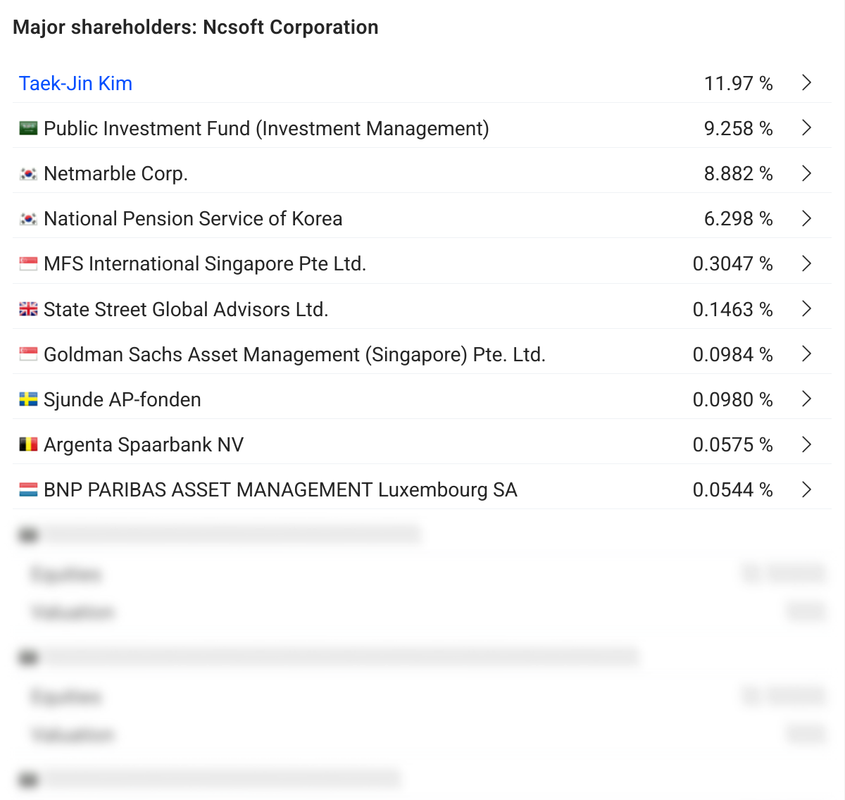This screenshot has height=800, width=845.
Task: Click the Singapore flag beside MFS International
Action: pos(29,264)
